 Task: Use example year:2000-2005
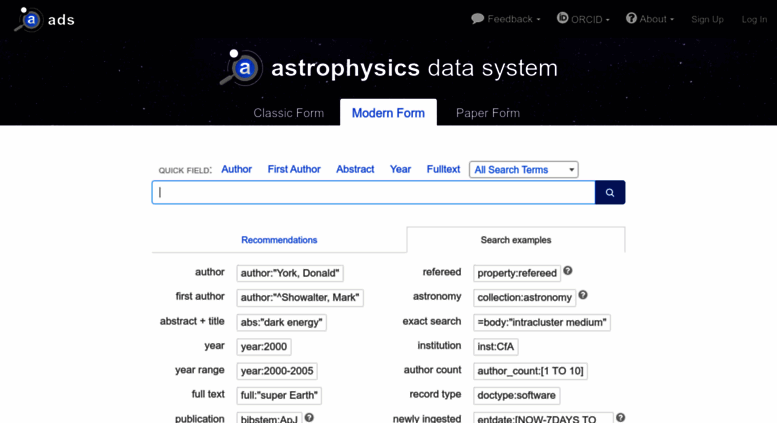point(277,371)
